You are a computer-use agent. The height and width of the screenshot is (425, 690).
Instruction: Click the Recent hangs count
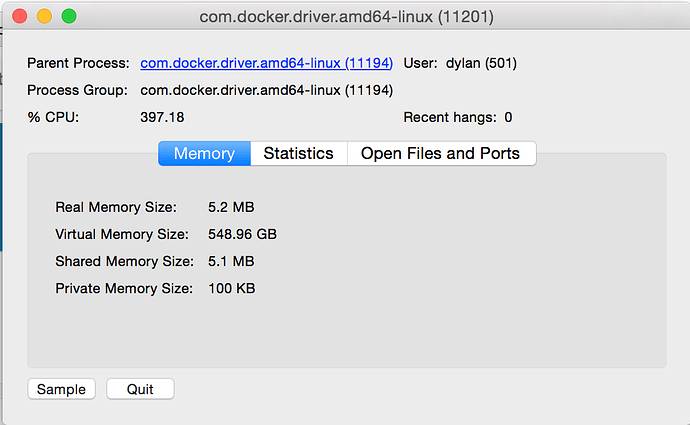pyautogui.click(x=508, y=117)
